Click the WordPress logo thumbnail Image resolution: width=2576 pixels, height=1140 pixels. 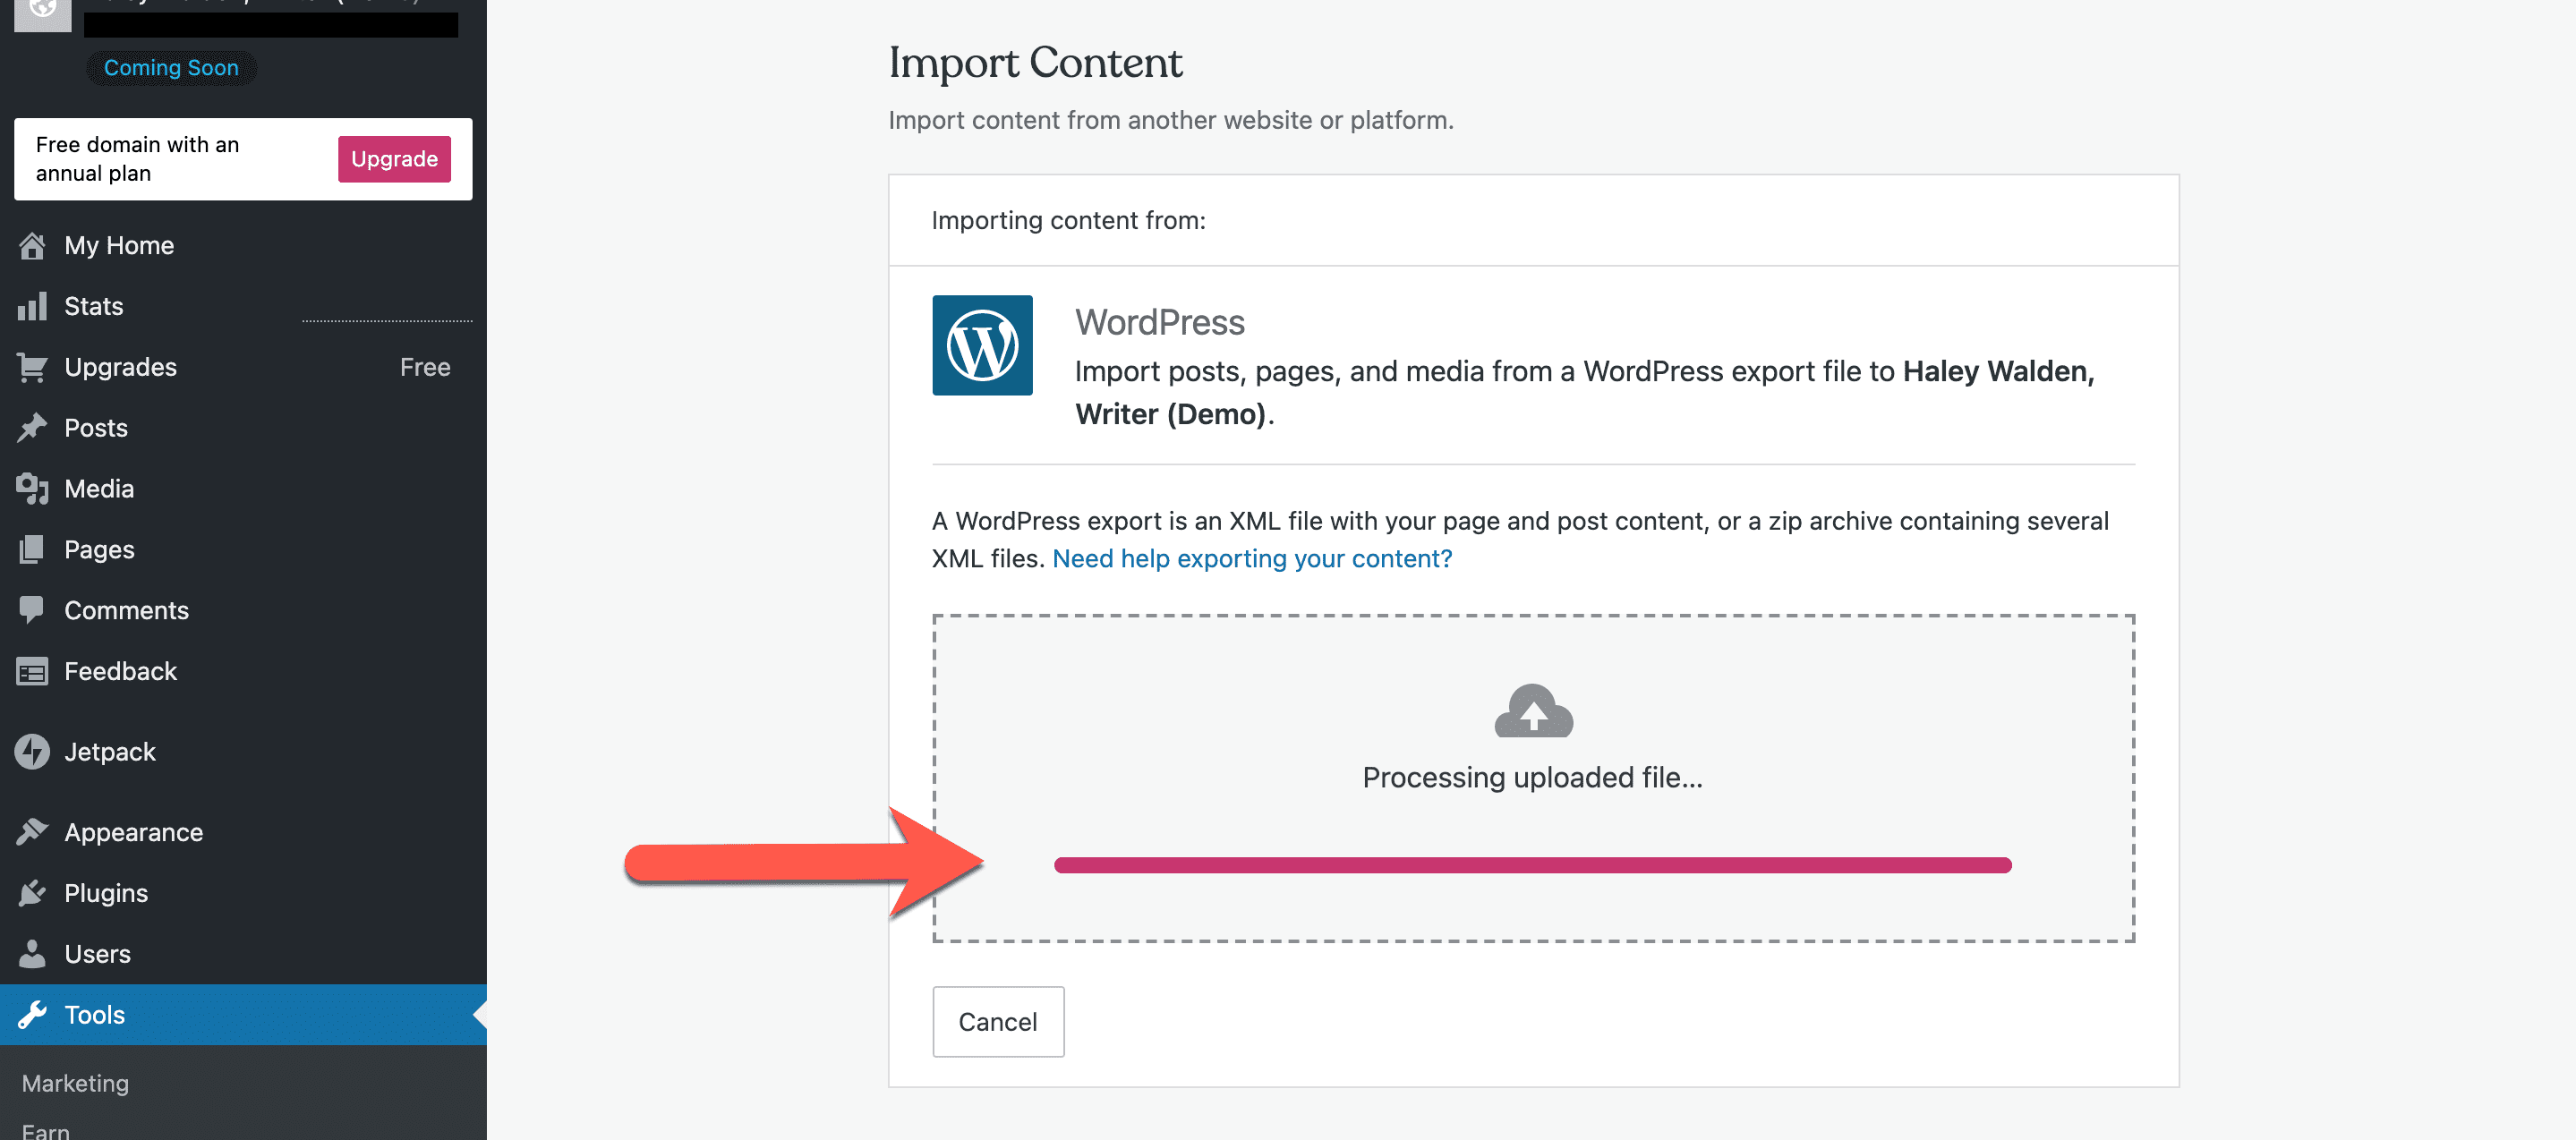coord(982,345)
